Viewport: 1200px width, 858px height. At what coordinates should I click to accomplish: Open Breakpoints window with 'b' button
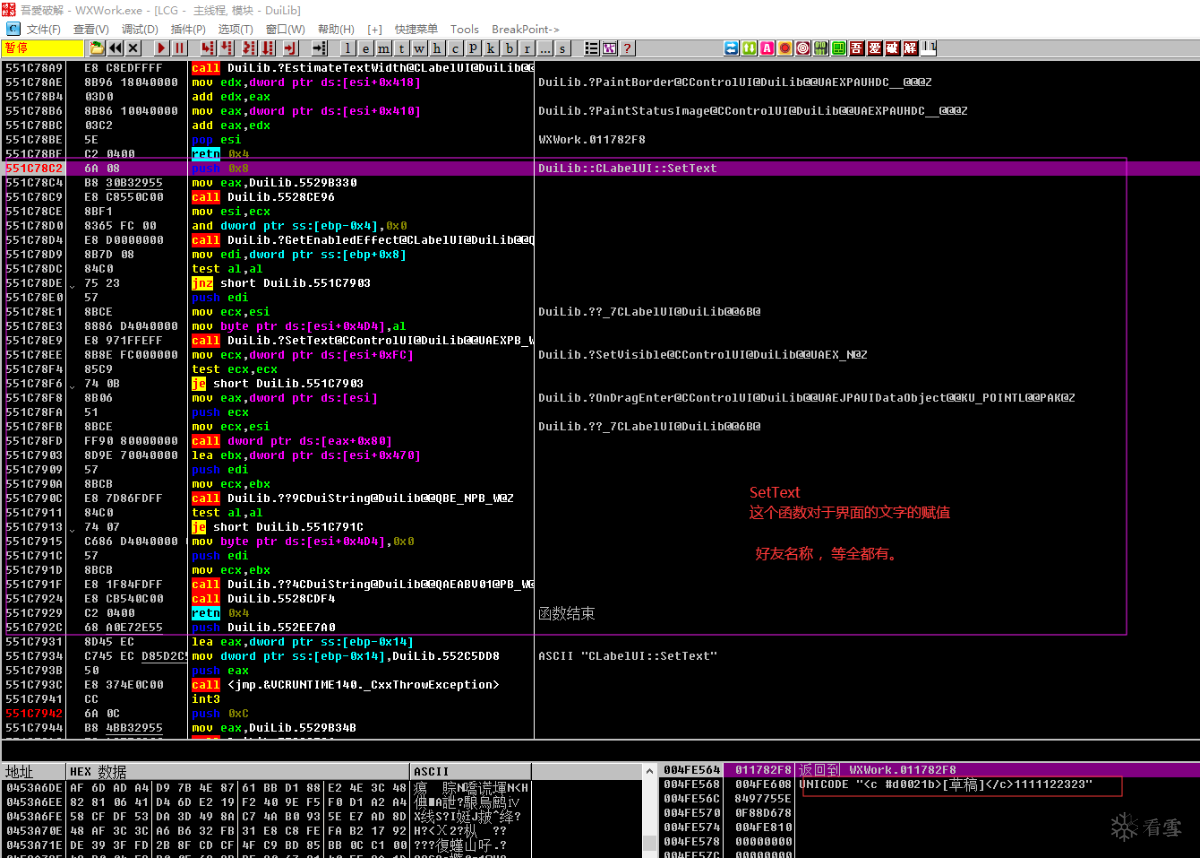click(x=508, y=48)
